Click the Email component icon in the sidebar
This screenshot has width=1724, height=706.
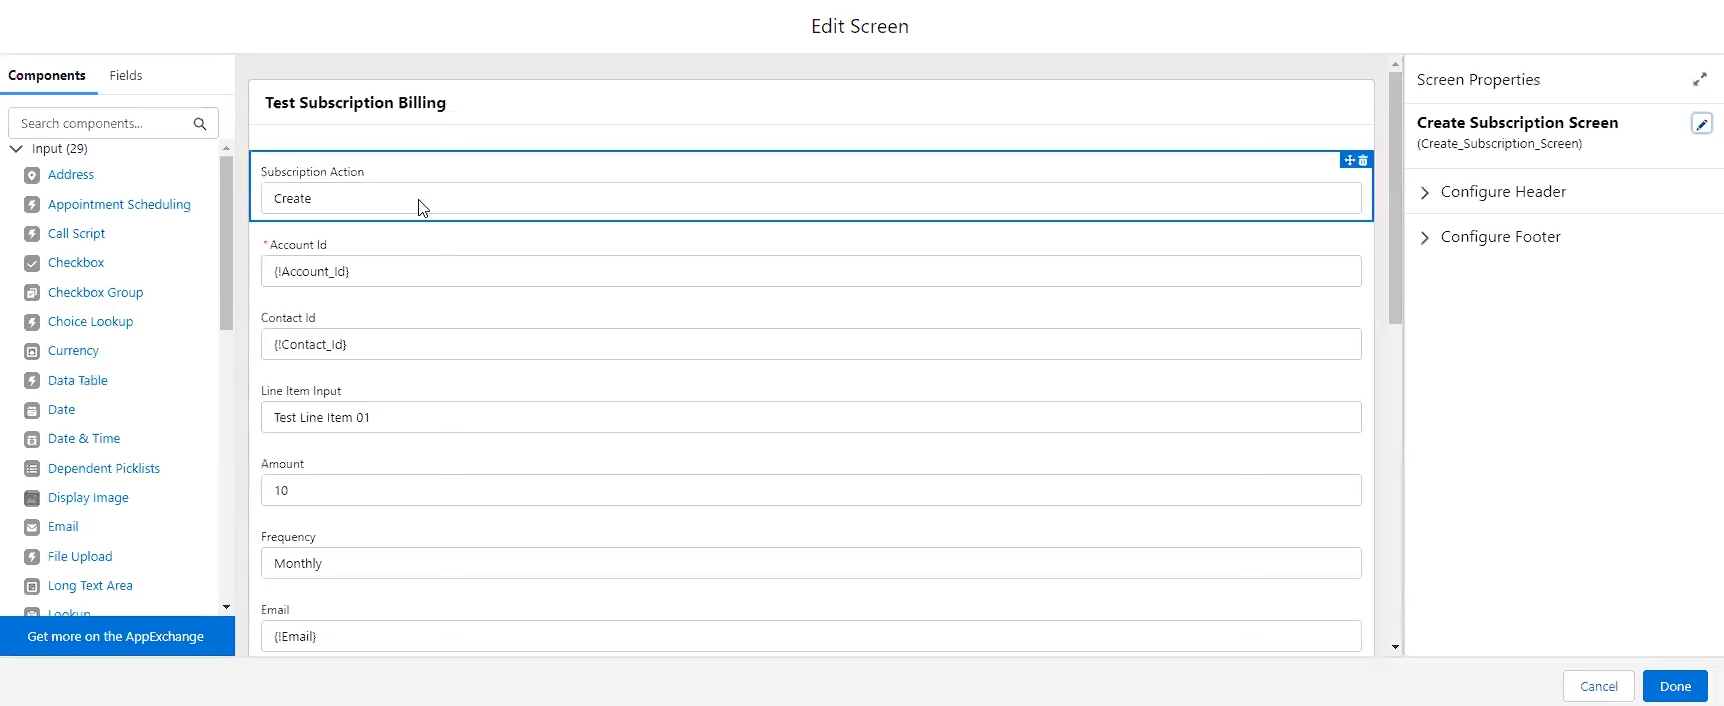pos(32,527)
